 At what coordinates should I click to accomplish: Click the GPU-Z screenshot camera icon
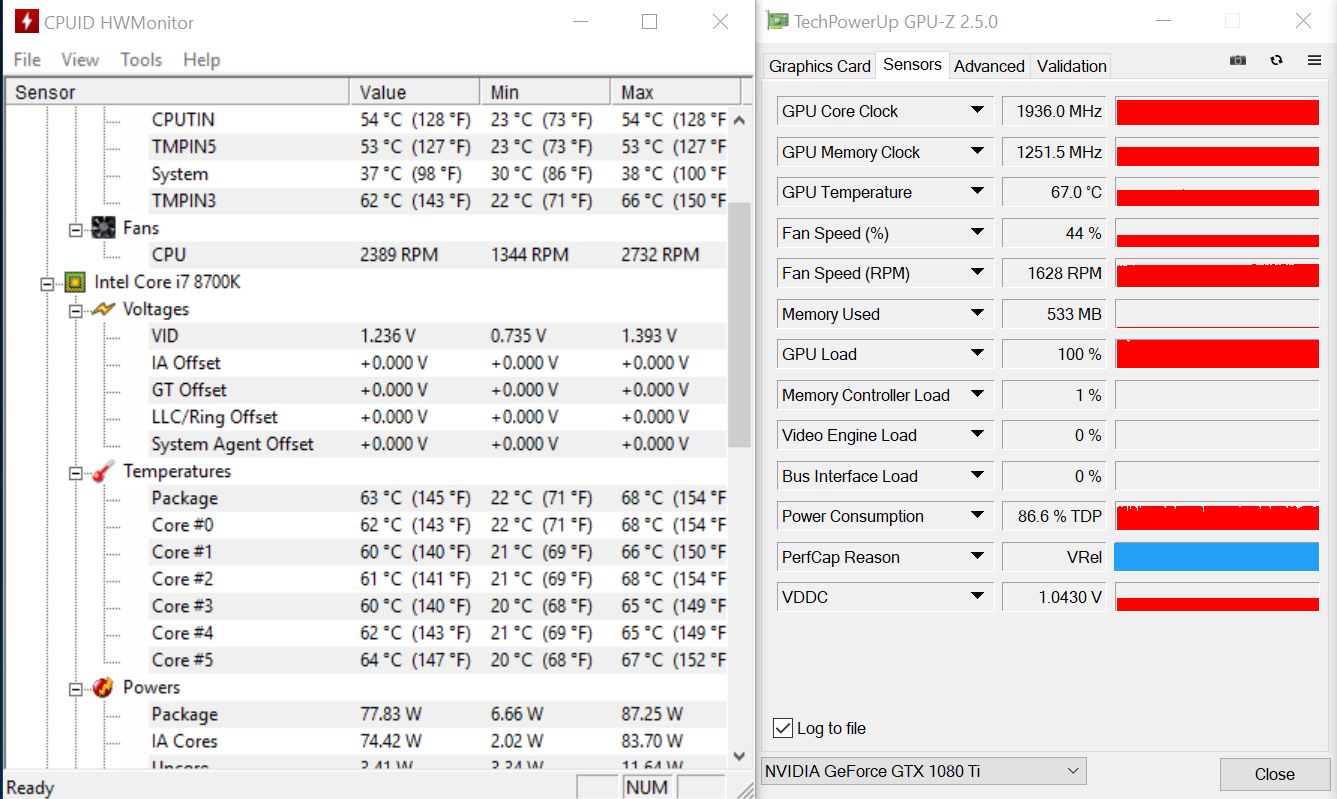pyautogui.click(x=1238, y=60)
